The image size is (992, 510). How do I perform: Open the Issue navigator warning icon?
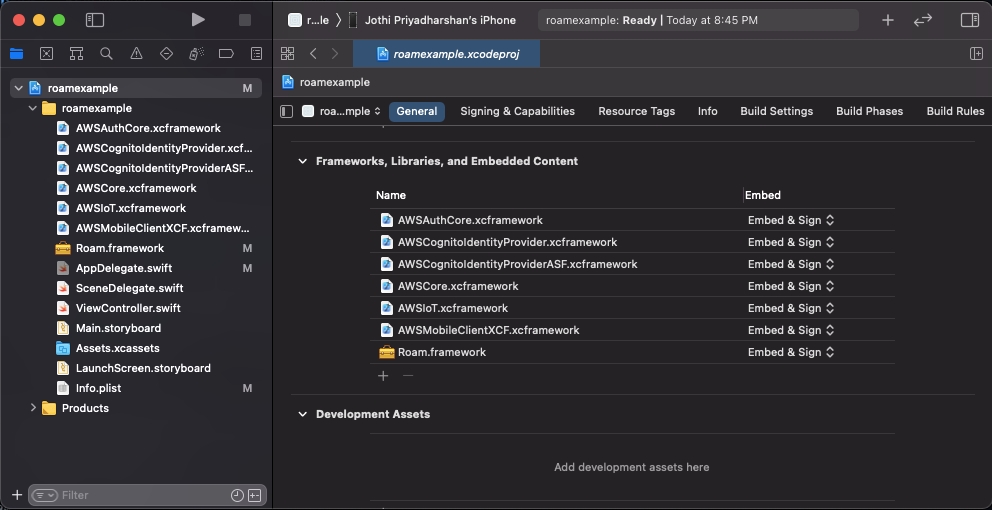pos(136,54)
